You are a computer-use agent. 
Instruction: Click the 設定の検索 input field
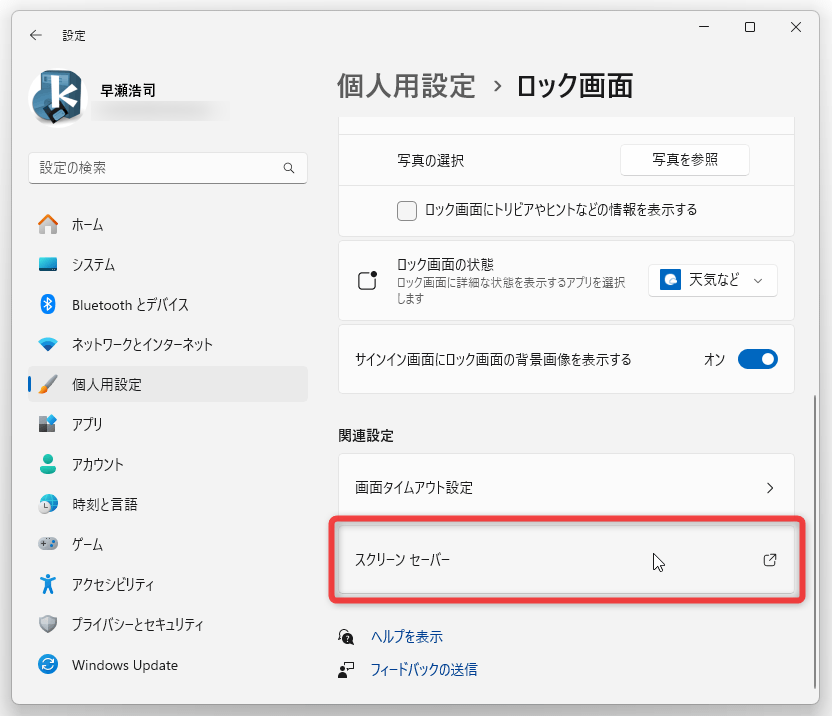click(x=168, y=168)
